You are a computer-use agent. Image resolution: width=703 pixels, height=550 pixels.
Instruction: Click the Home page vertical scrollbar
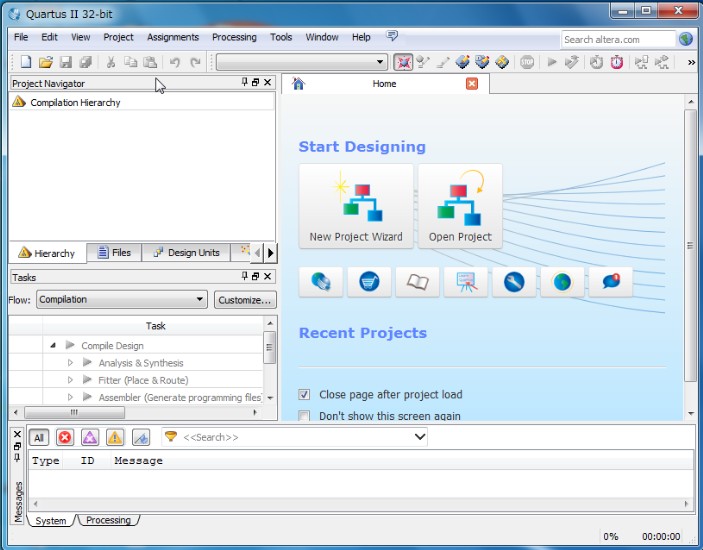690,245
